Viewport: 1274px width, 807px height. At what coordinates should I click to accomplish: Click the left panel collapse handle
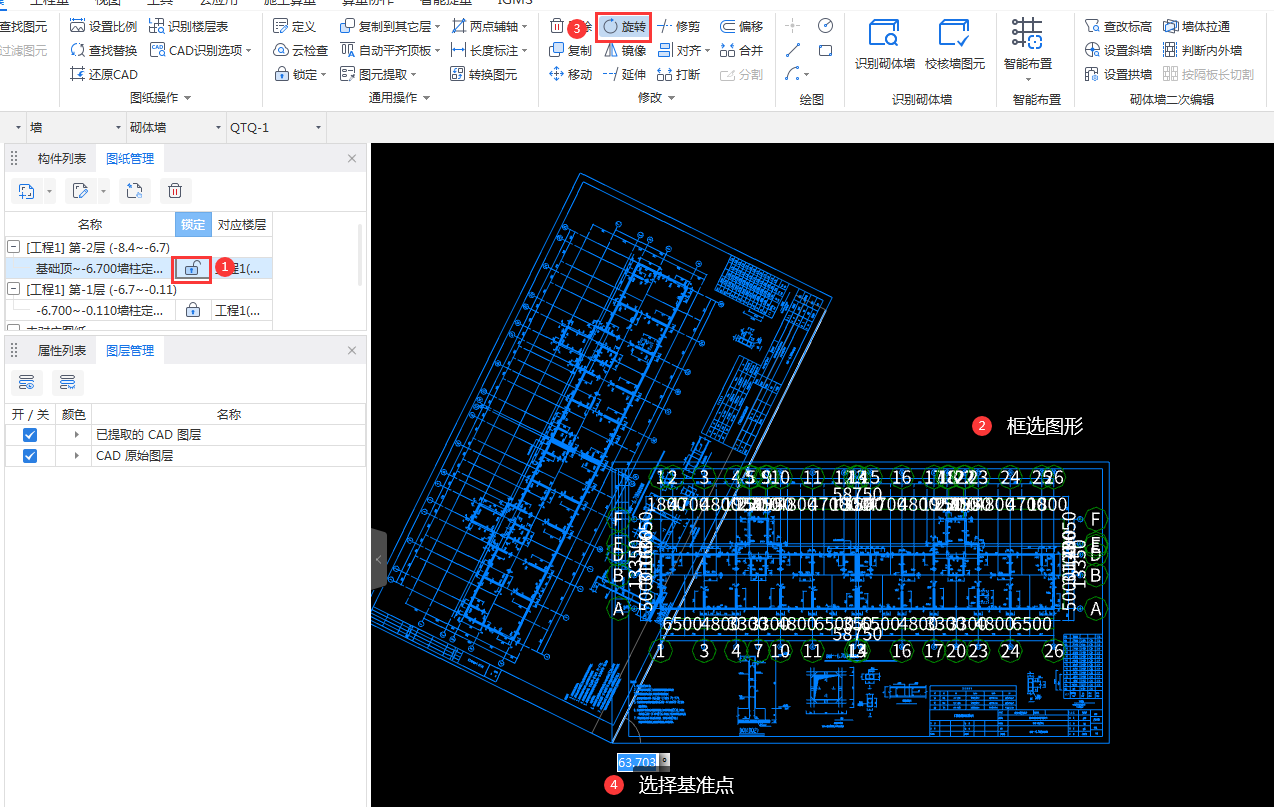pyautogui.click(x=378, y=560)
